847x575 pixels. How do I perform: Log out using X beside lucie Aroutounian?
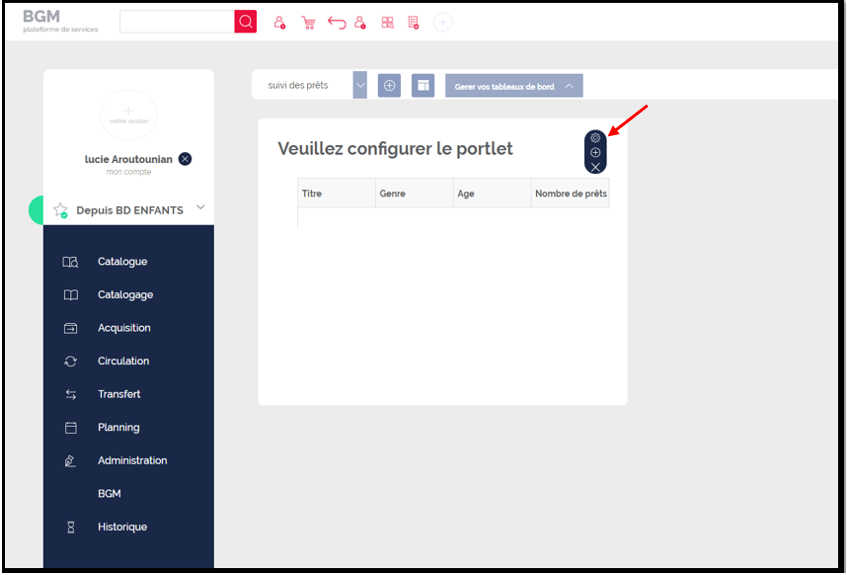pos(185,159)
